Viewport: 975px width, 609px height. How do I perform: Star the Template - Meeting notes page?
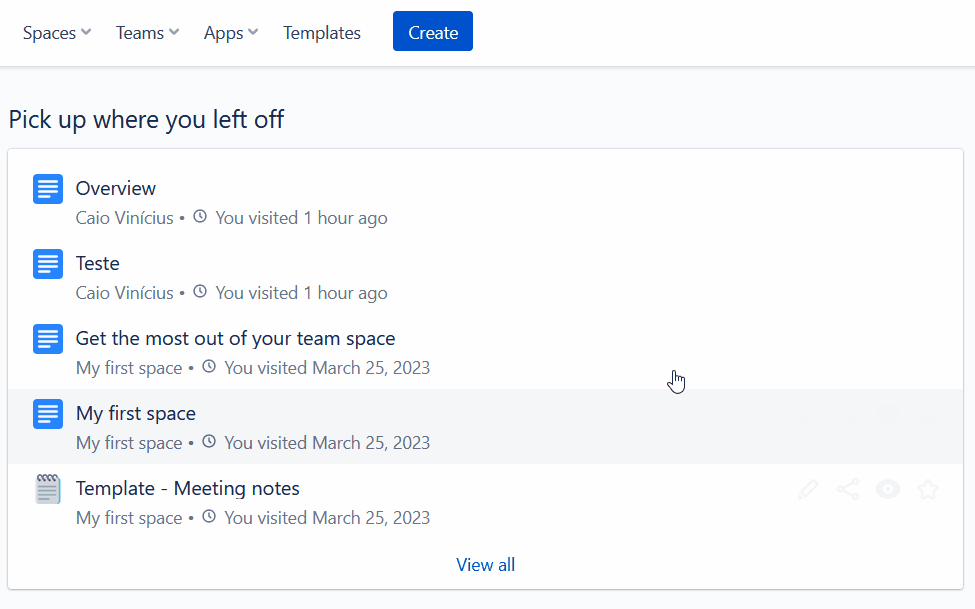tap(928, 490)
